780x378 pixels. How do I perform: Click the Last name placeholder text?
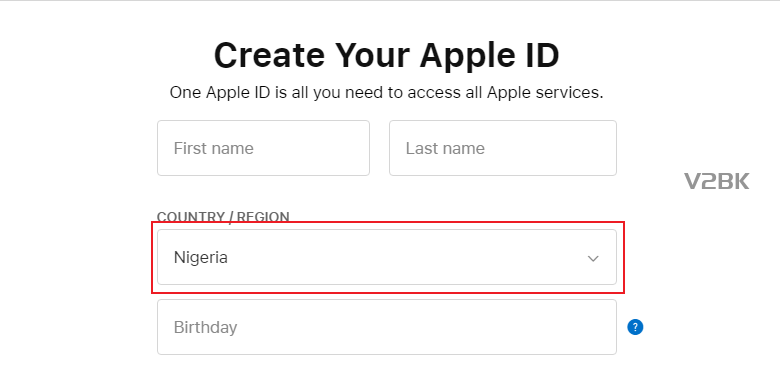[445, 148]
